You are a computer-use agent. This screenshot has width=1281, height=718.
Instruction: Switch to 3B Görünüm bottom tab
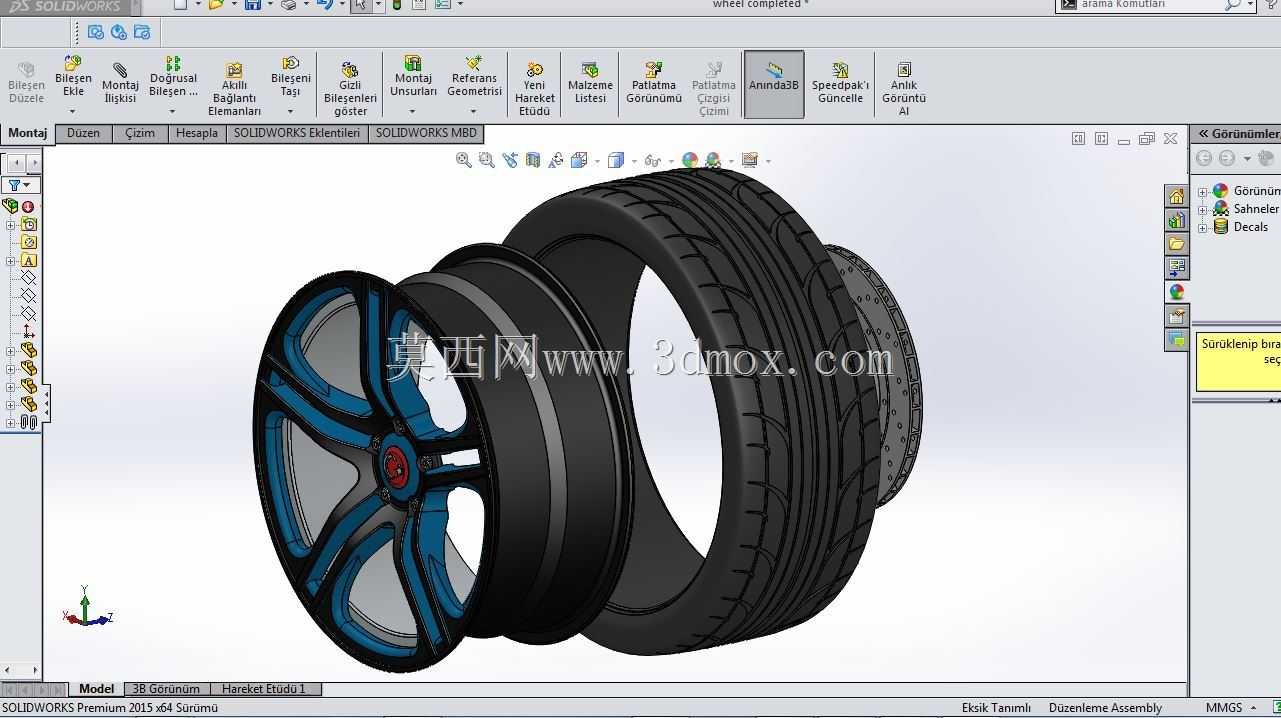pyautogui.click(x=166, y=689)
